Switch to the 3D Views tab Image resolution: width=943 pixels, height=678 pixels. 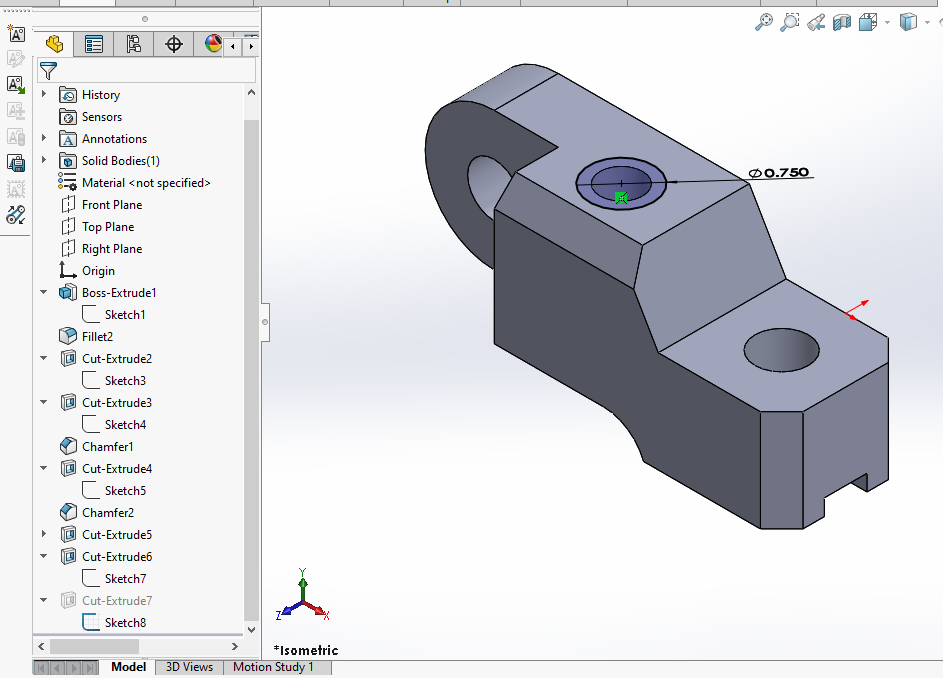tap(189, 667)
